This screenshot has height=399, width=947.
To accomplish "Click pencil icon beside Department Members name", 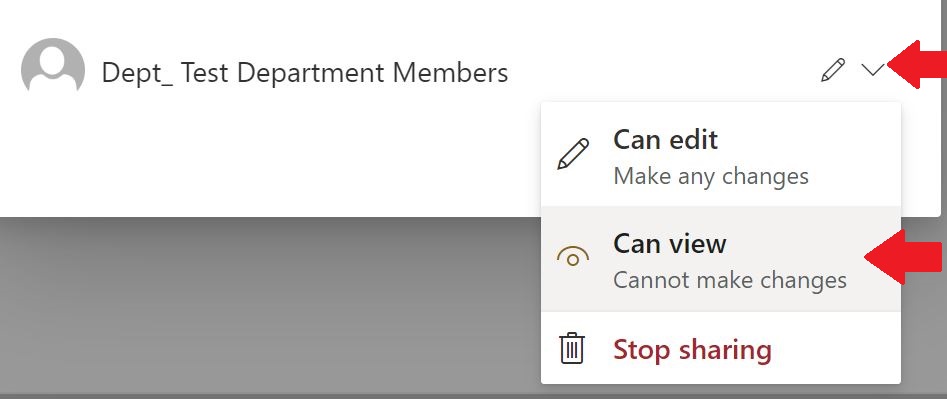I will coord(833,71).
